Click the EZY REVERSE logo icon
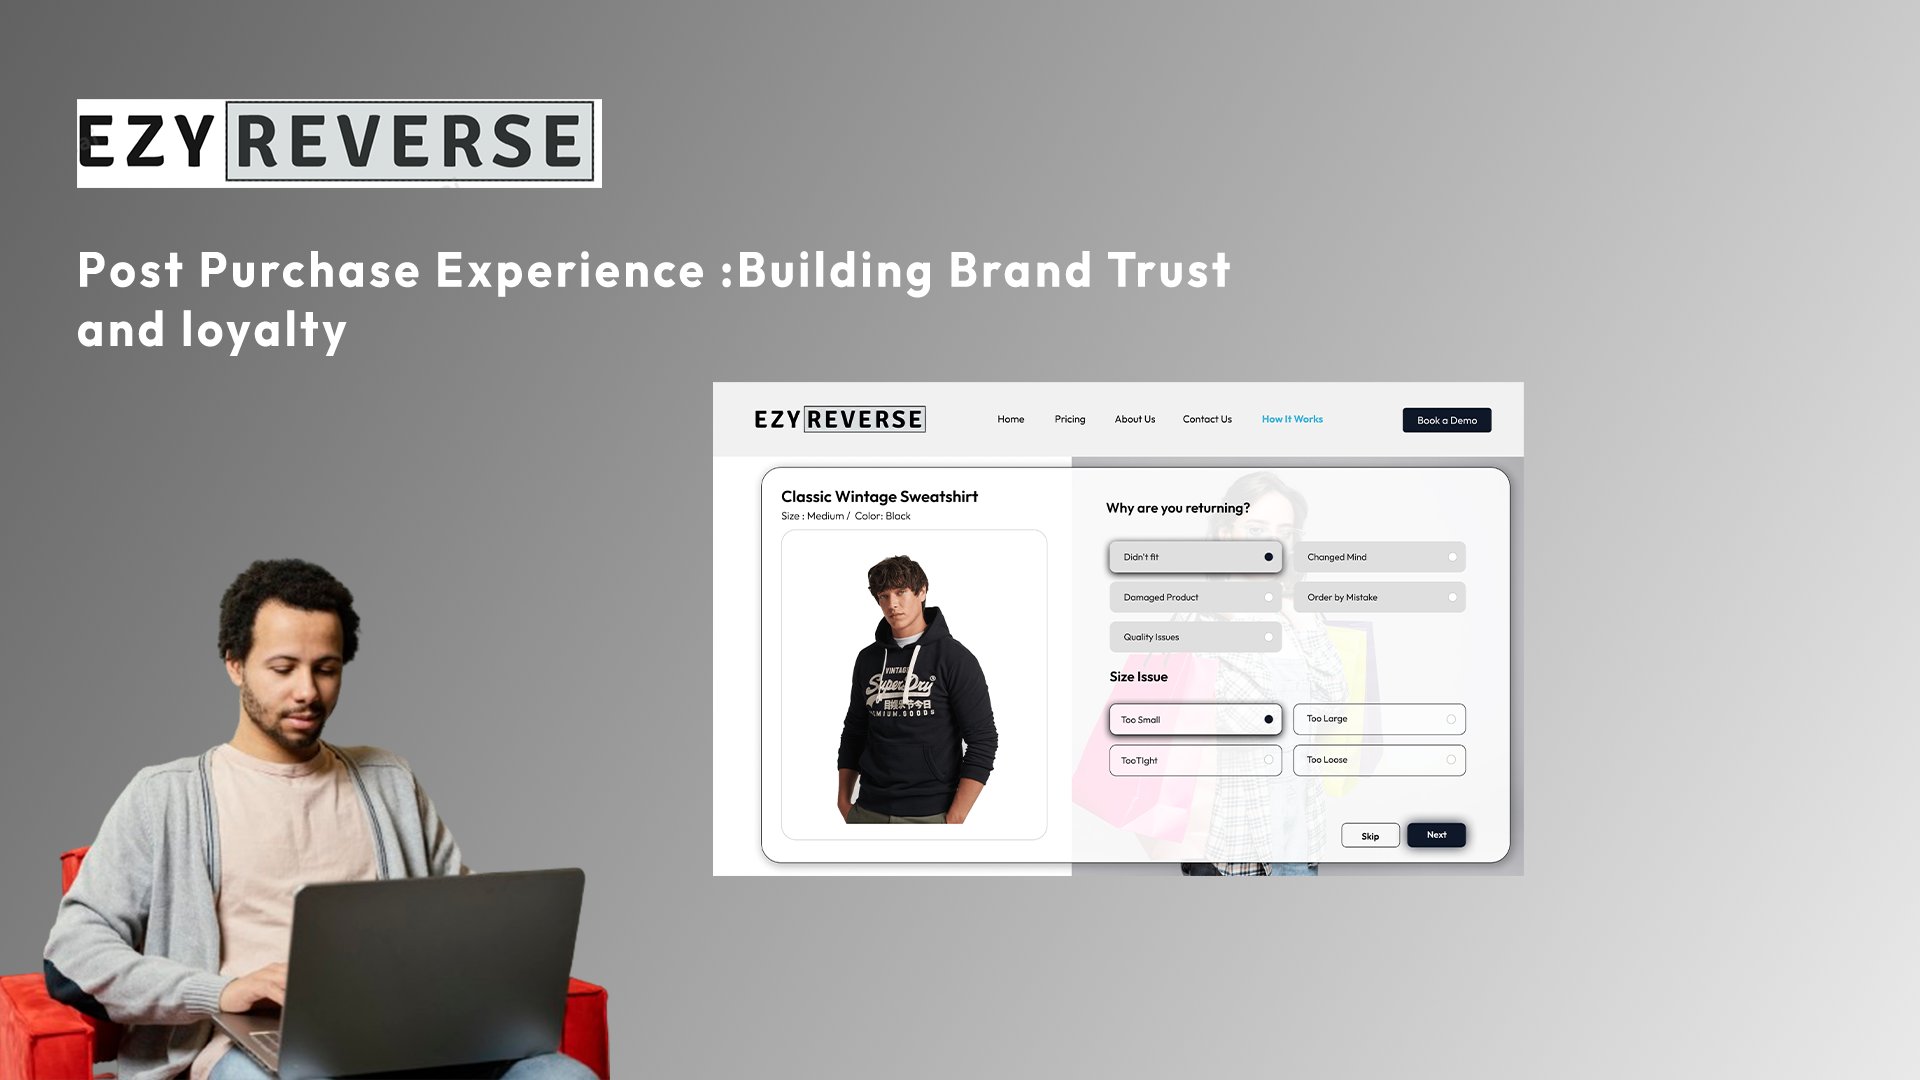1920x1080 pixels. (338, 142)
